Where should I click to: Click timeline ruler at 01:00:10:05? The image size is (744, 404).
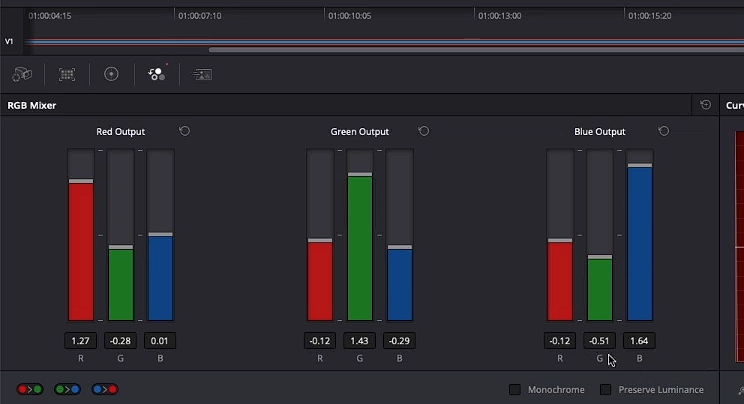(x=350, y=16)
